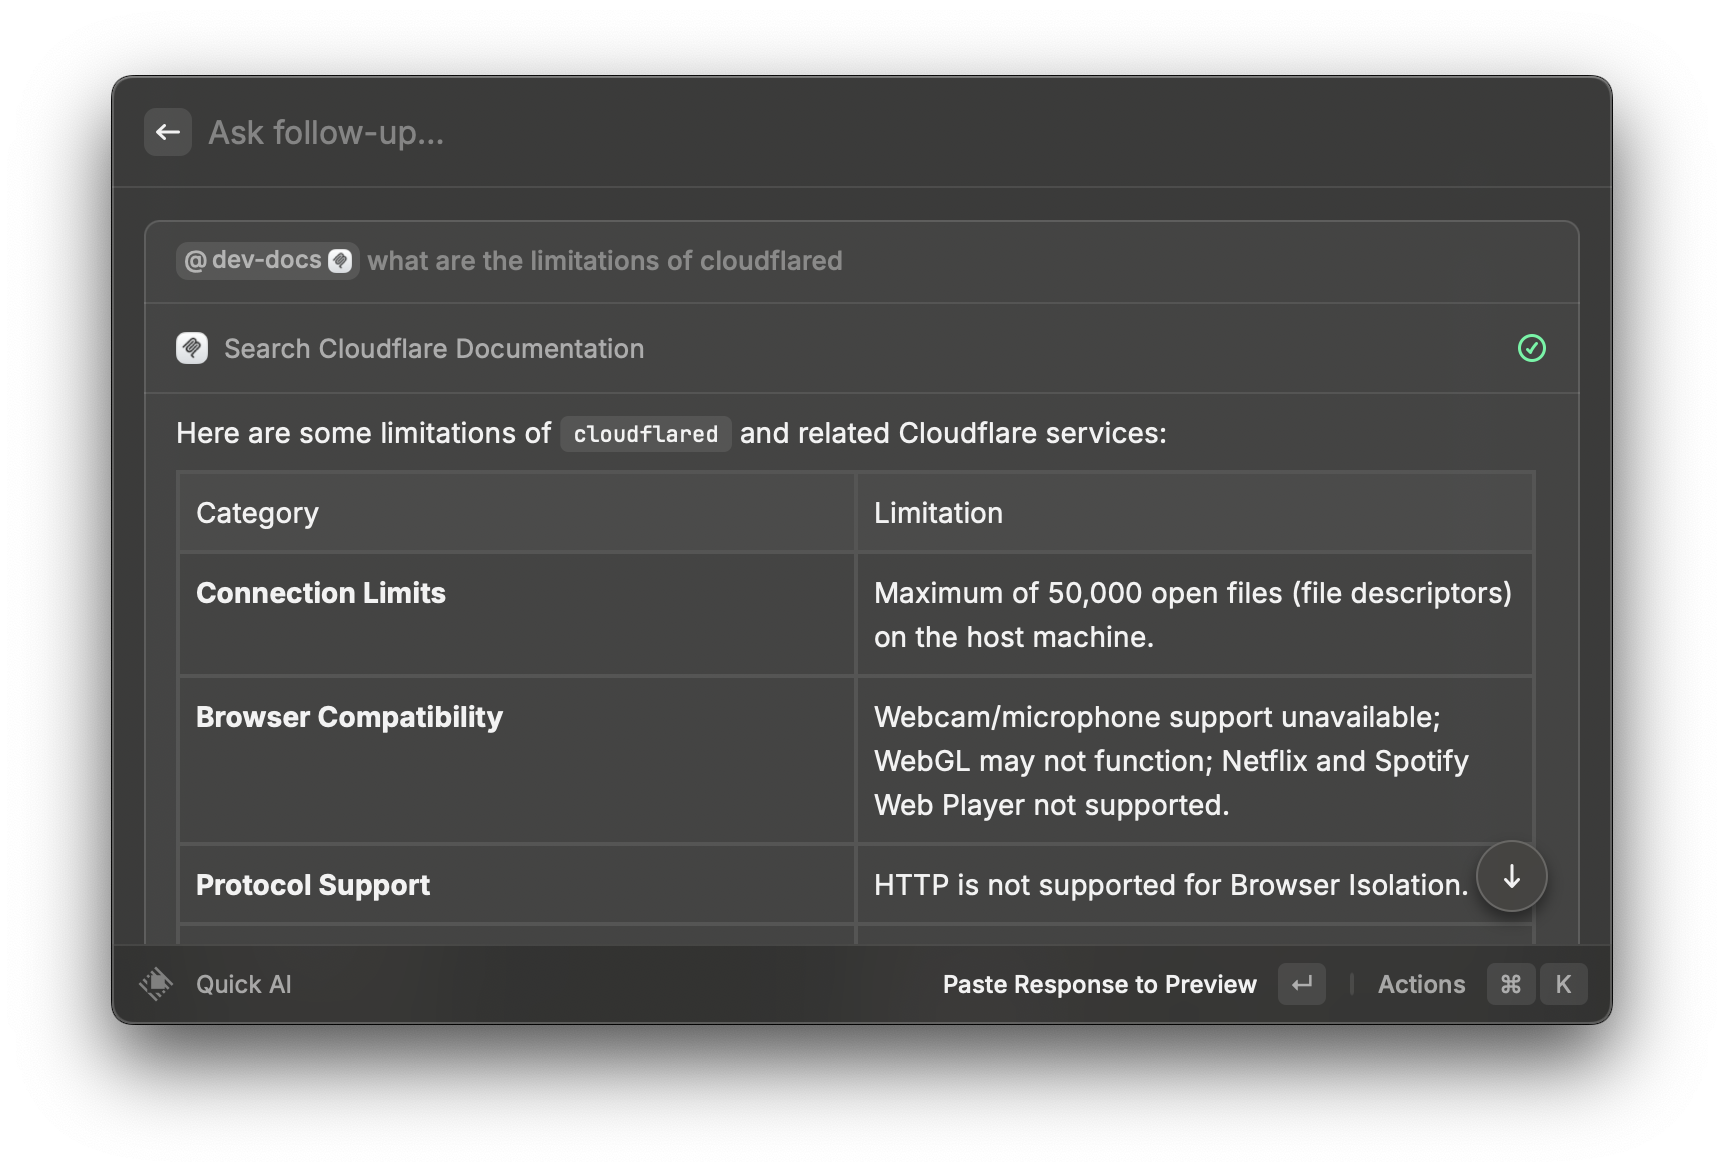Select the Browser Compatibility cell
1724x1172 pixels.
point(517,760)
